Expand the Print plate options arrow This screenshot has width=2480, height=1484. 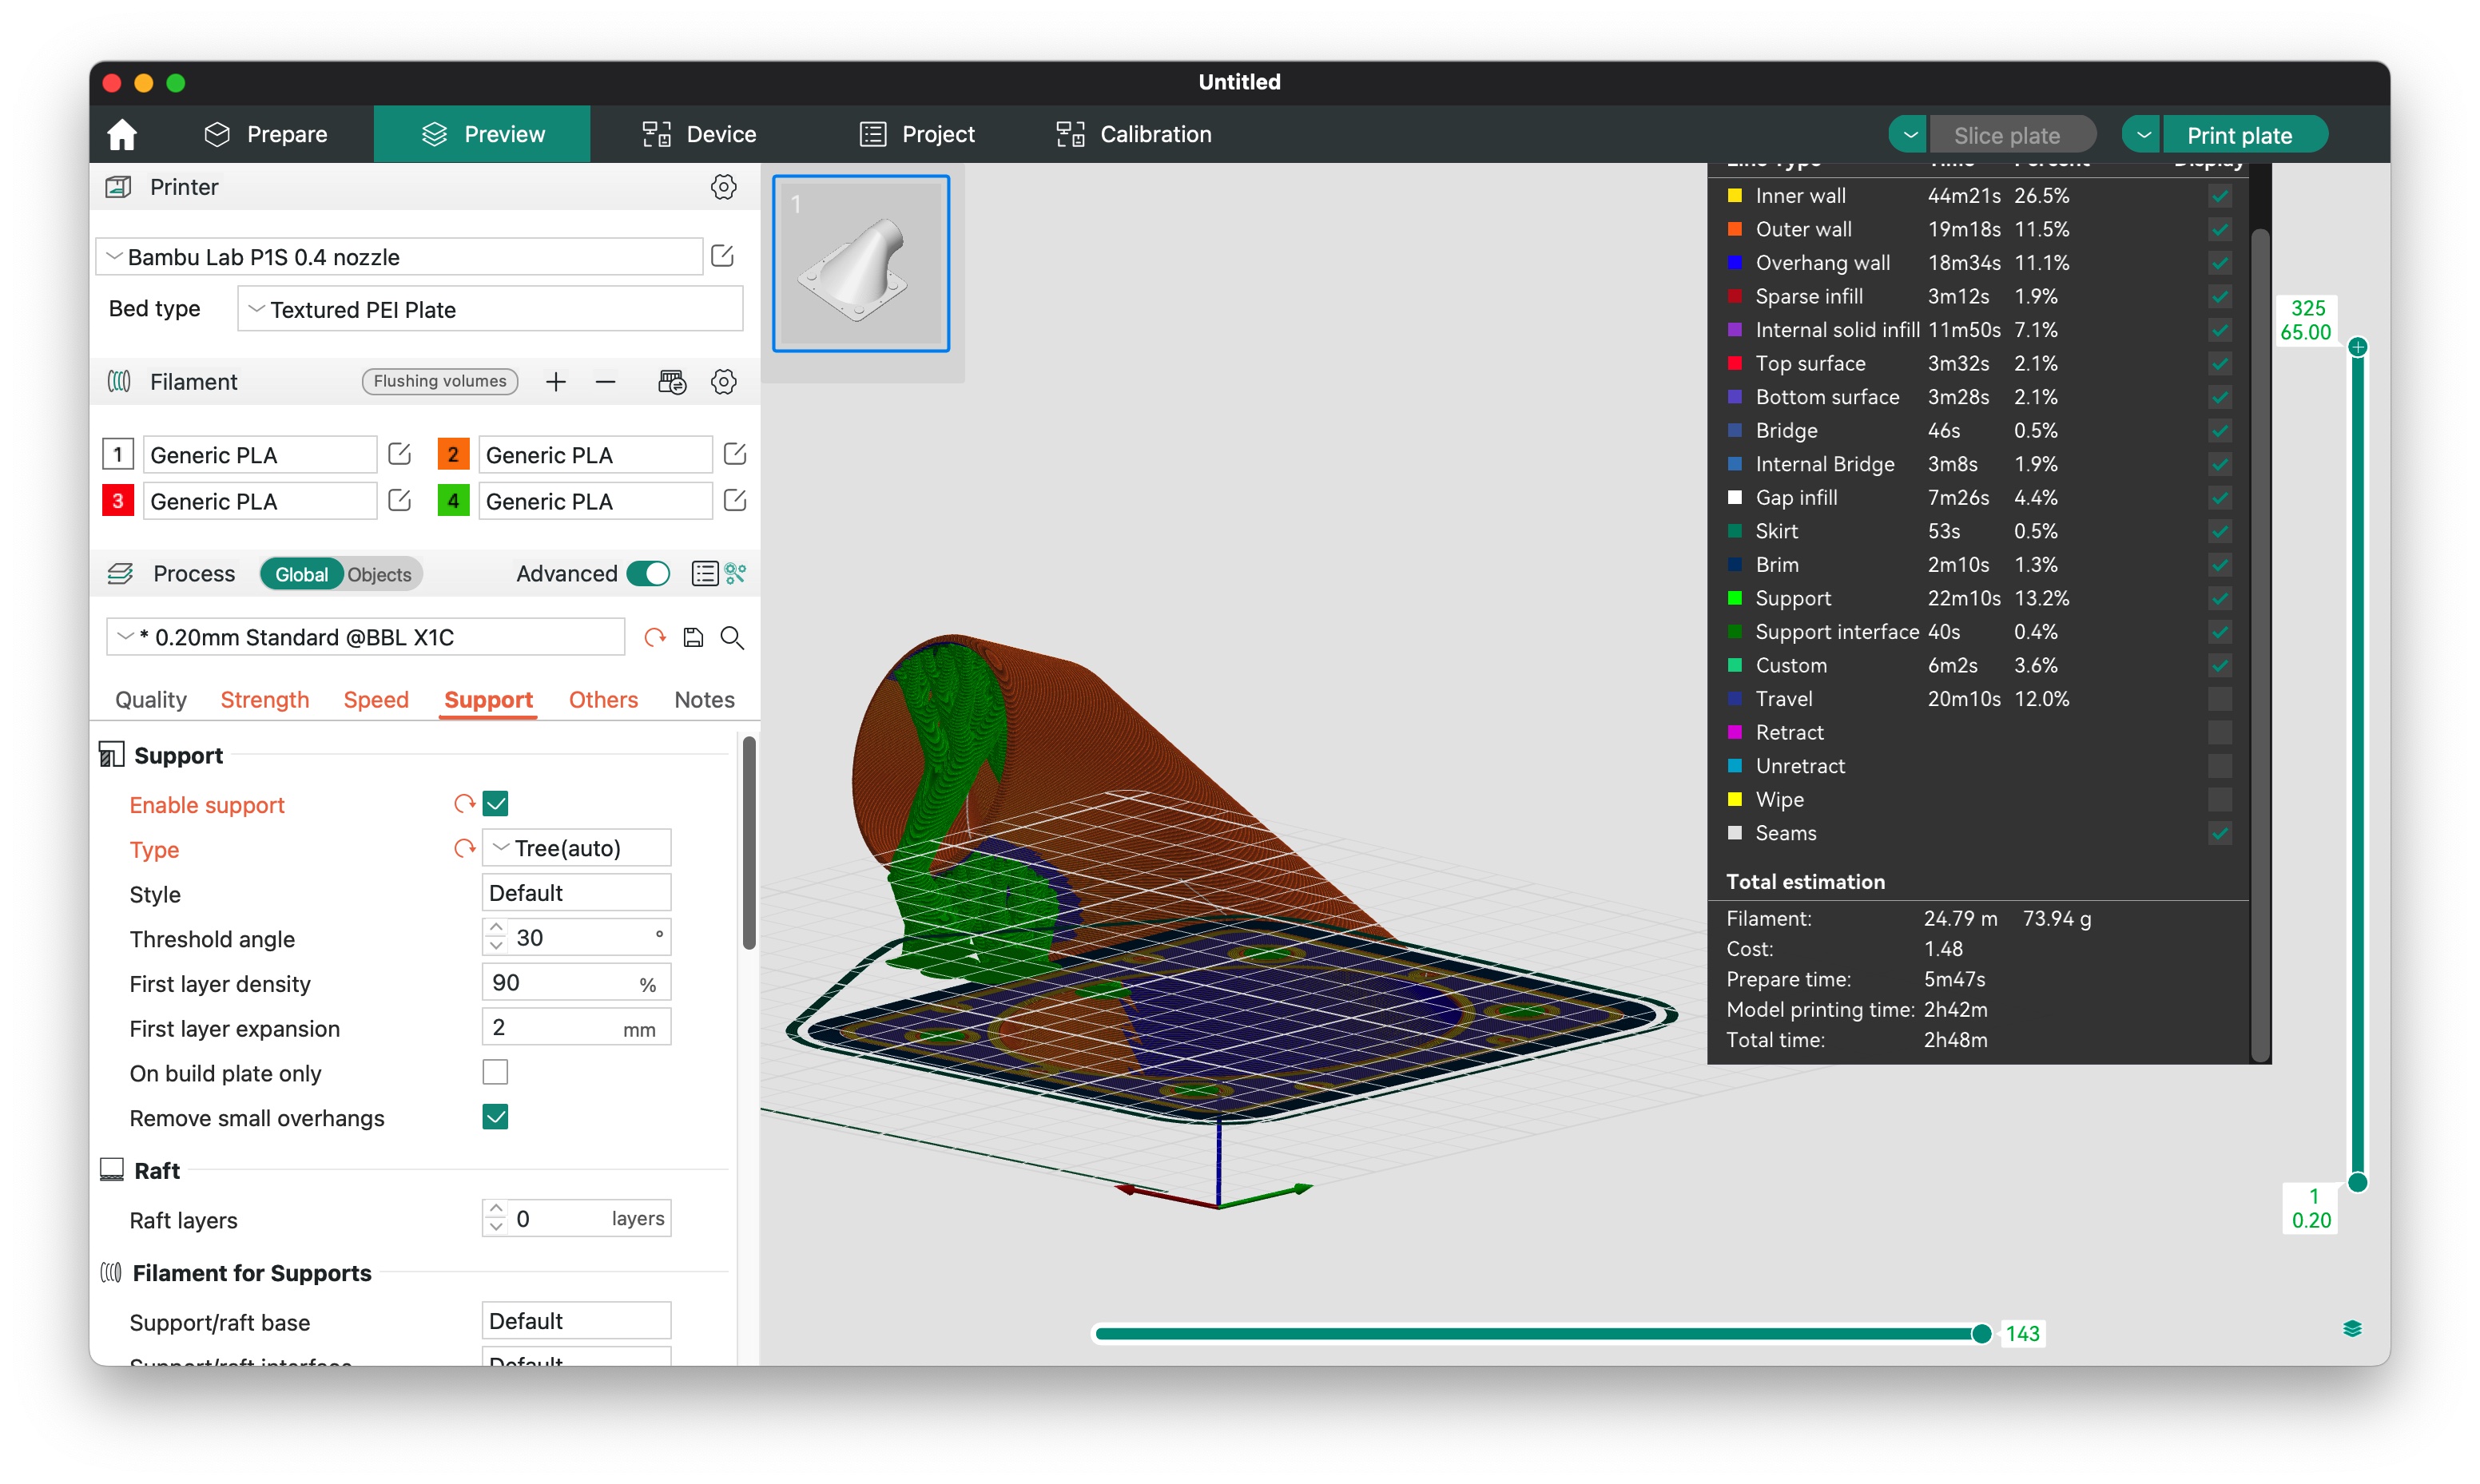(x=2143, y=135)
